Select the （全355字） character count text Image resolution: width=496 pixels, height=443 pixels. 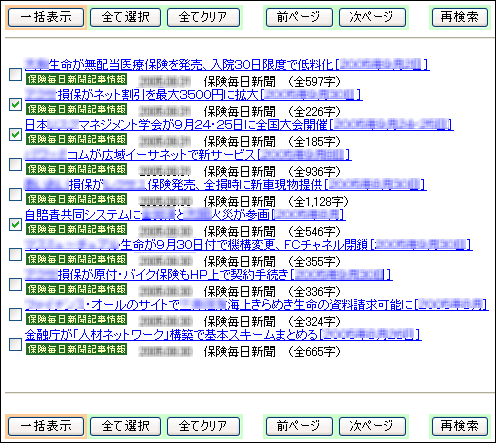click(314, 262)
